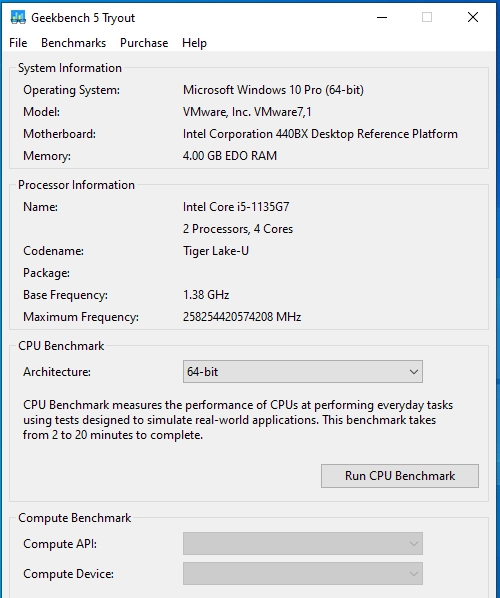This screenshot has width=500, height=598.
Task: Click the Intel 440BX motherboard value
Action: pos(320,134)
